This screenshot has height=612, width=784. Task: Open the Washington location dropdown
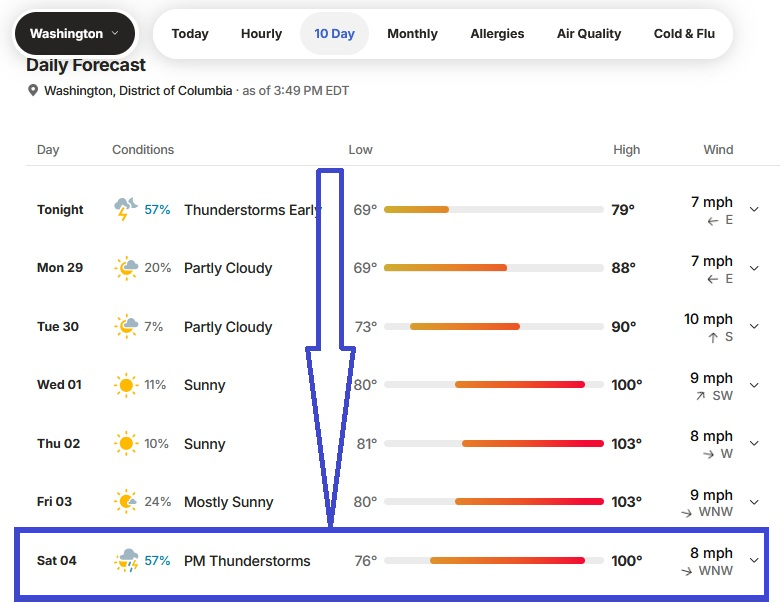(x=74, y=34)
